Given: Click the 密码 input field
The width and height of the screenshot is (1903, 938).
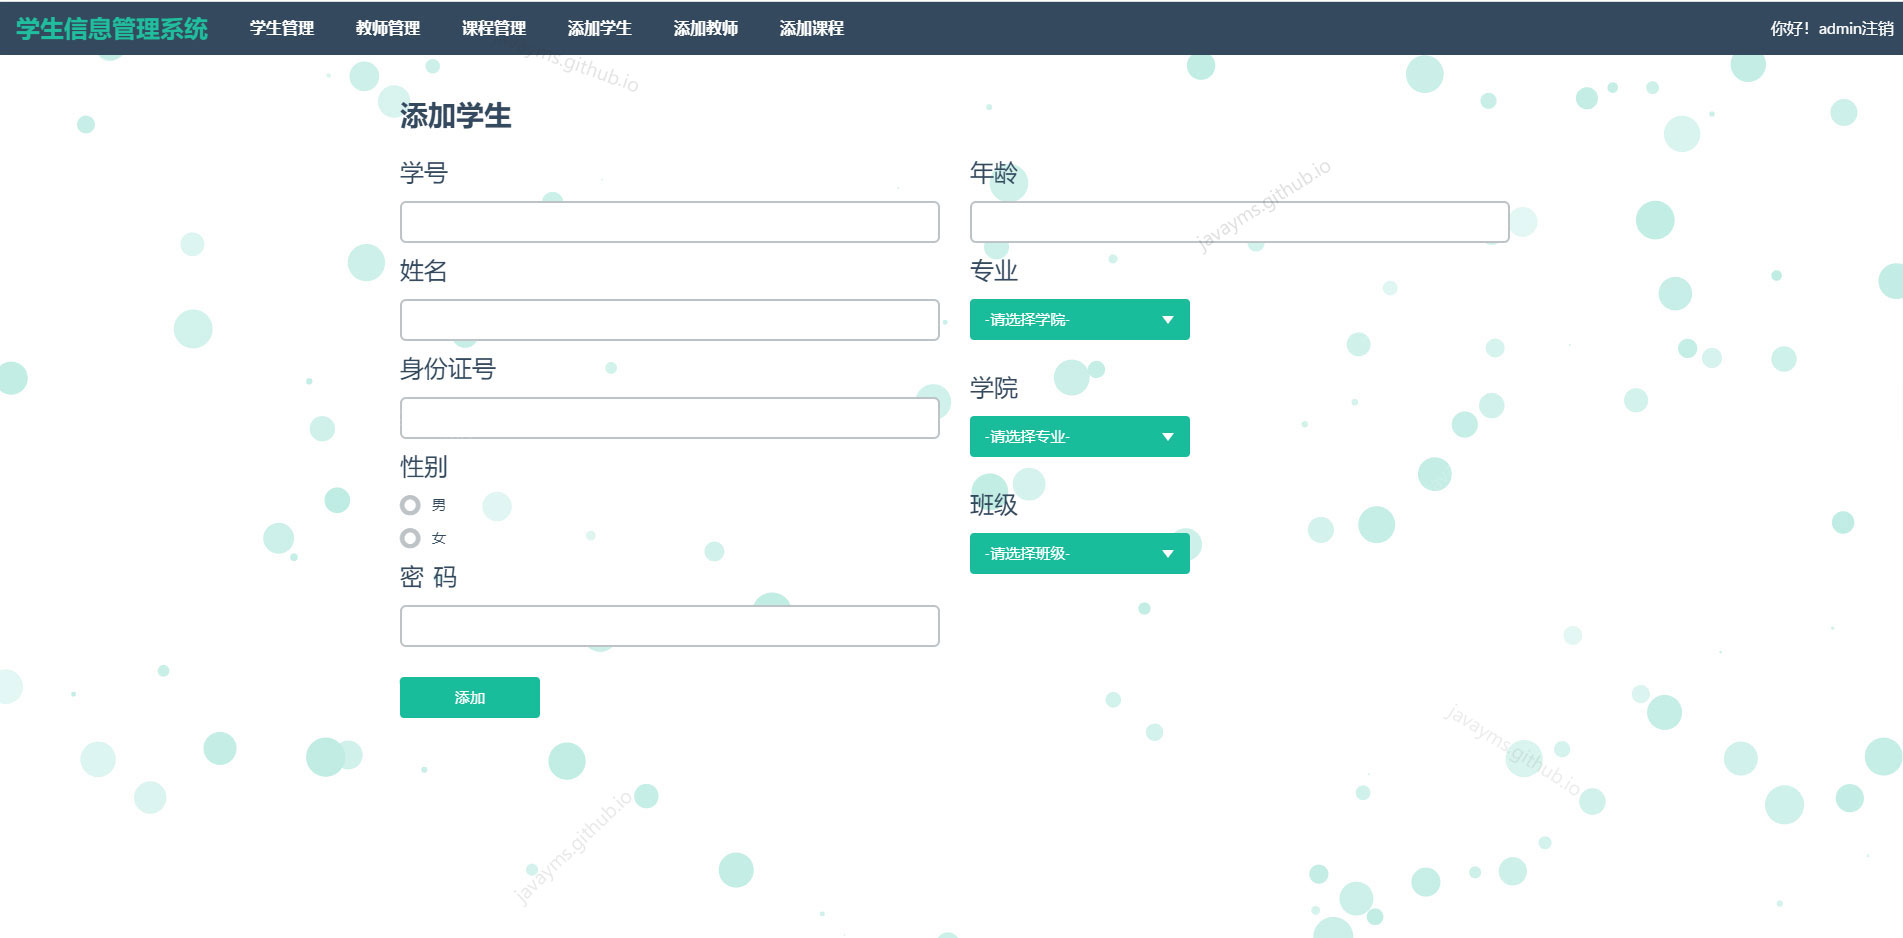Looking at the screenshot, I should pyautogui.click(x=669, y=626).
